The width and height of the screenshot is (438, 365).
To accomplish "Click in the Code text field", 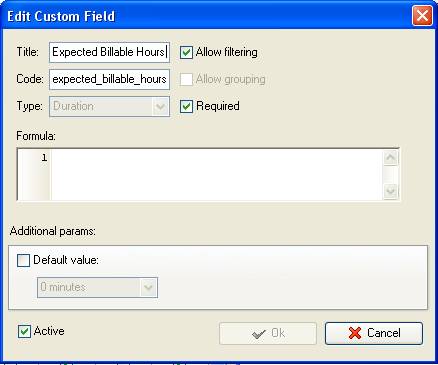I will click(109, 79).
